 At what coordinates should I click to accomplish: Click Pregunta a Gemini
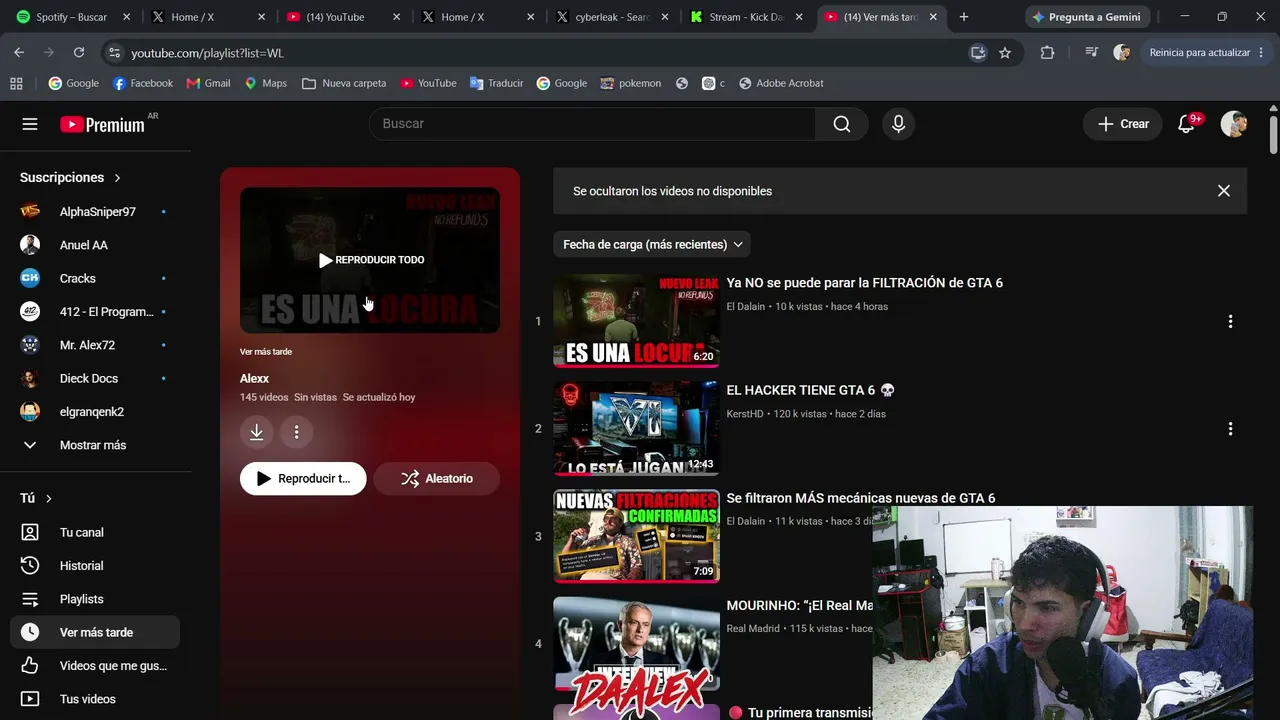pos(1087,17)
